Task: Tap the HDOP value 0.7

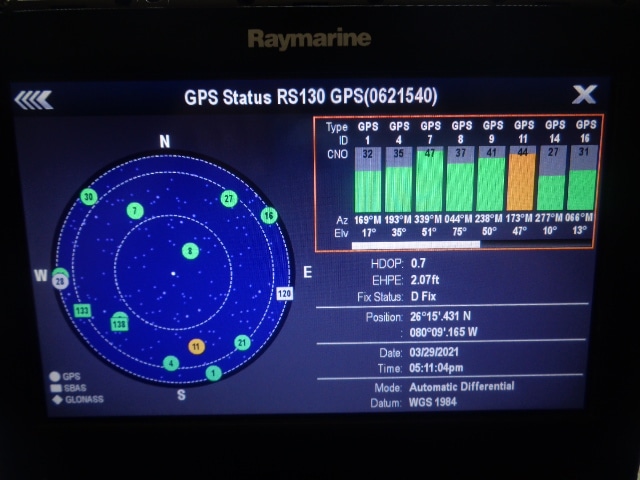Action: tap(418, 263)
